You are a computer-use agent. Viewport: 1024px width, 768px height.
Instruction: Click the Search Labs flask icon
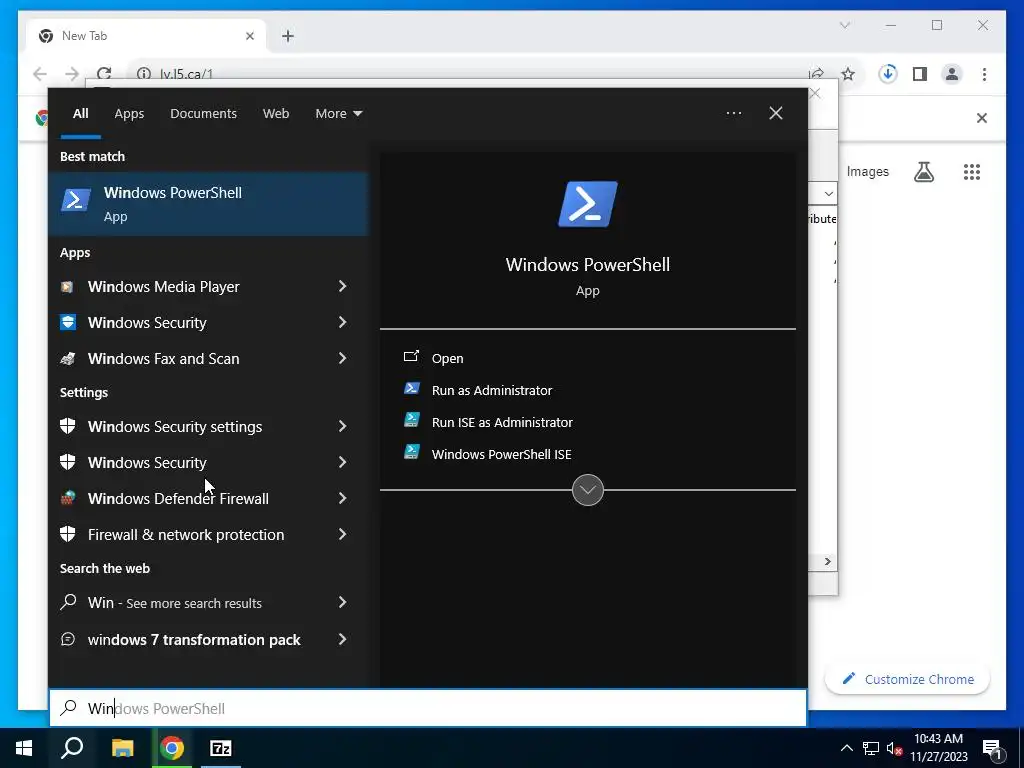(924, 172)
